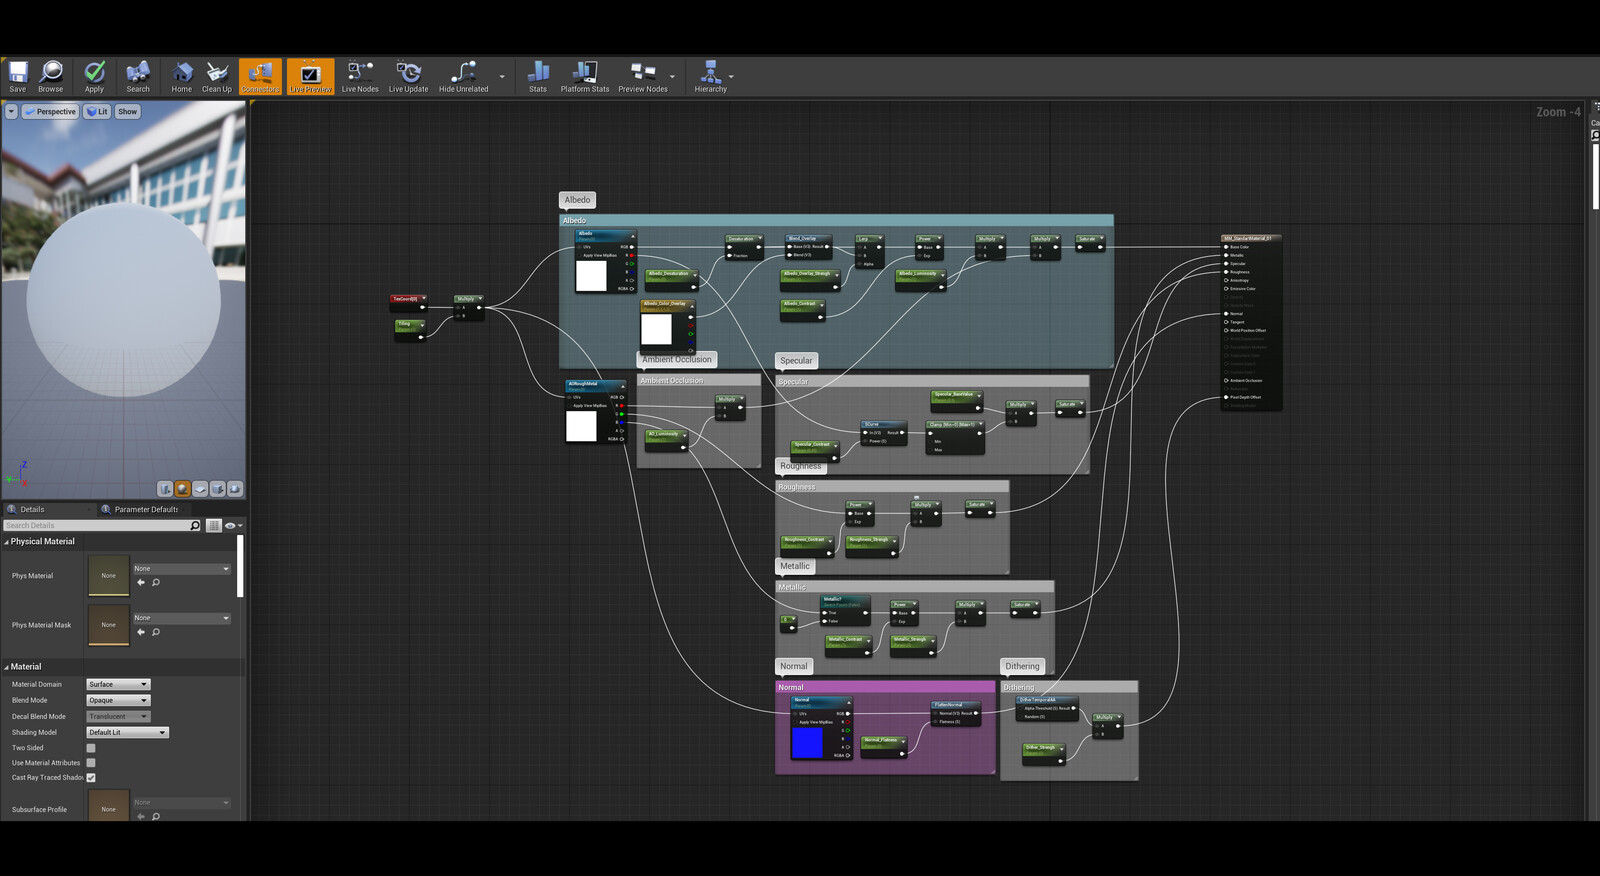Open the viewport options arrow menu
This screenshot has height=876, width=1600.
[11, 112]
